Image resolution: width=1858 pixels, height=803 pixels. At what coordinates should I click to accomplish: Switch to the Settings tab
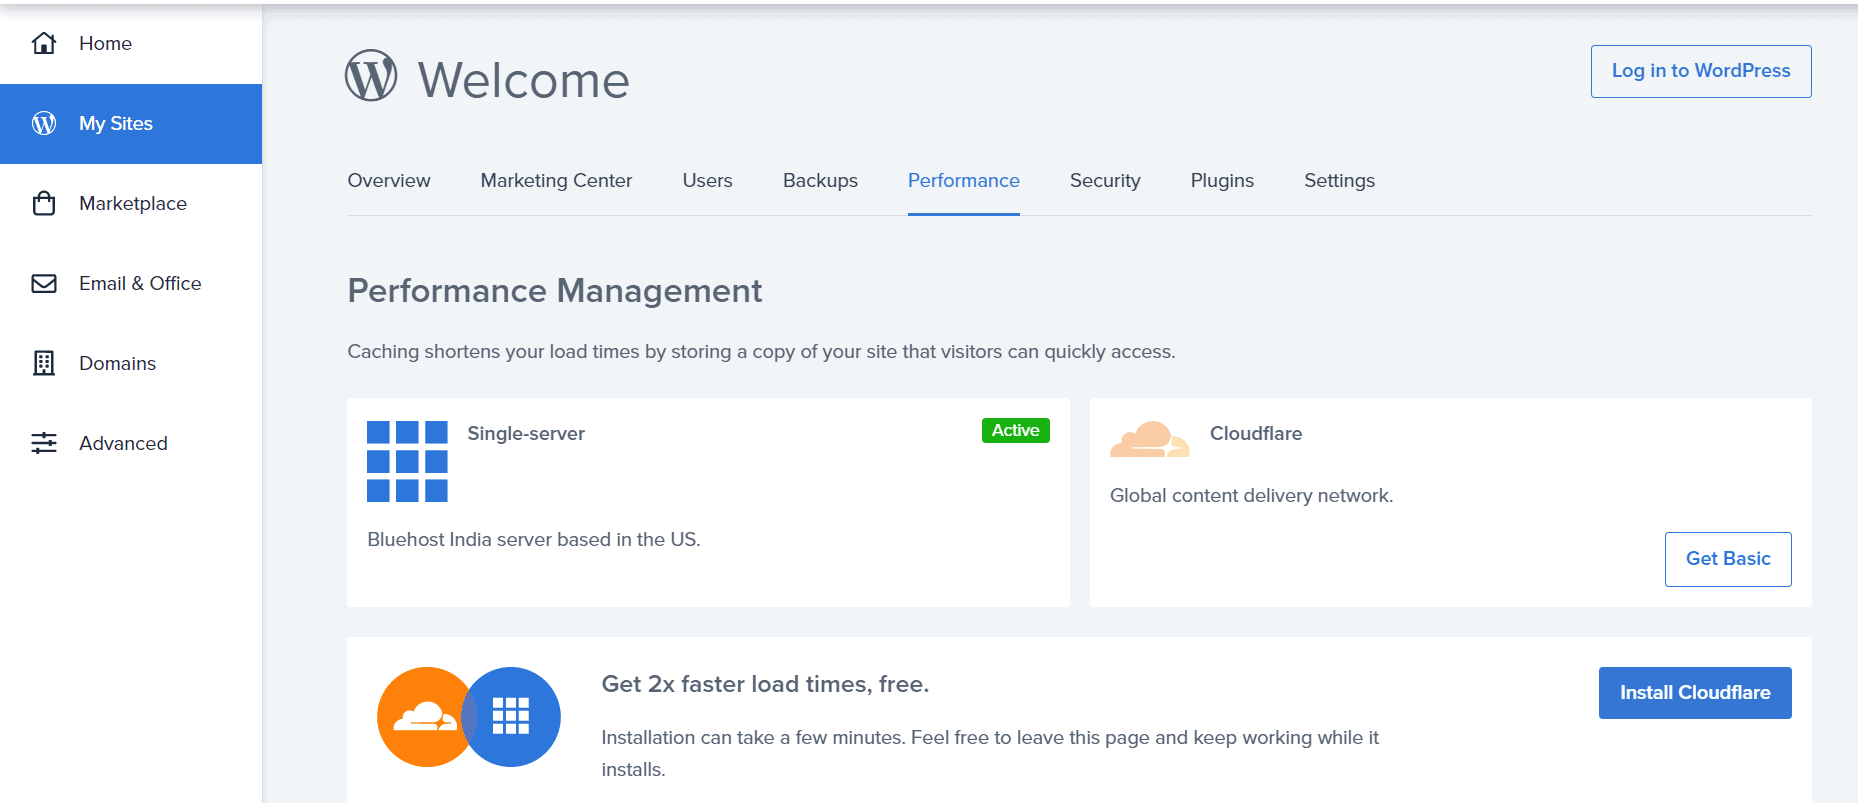1339,181
